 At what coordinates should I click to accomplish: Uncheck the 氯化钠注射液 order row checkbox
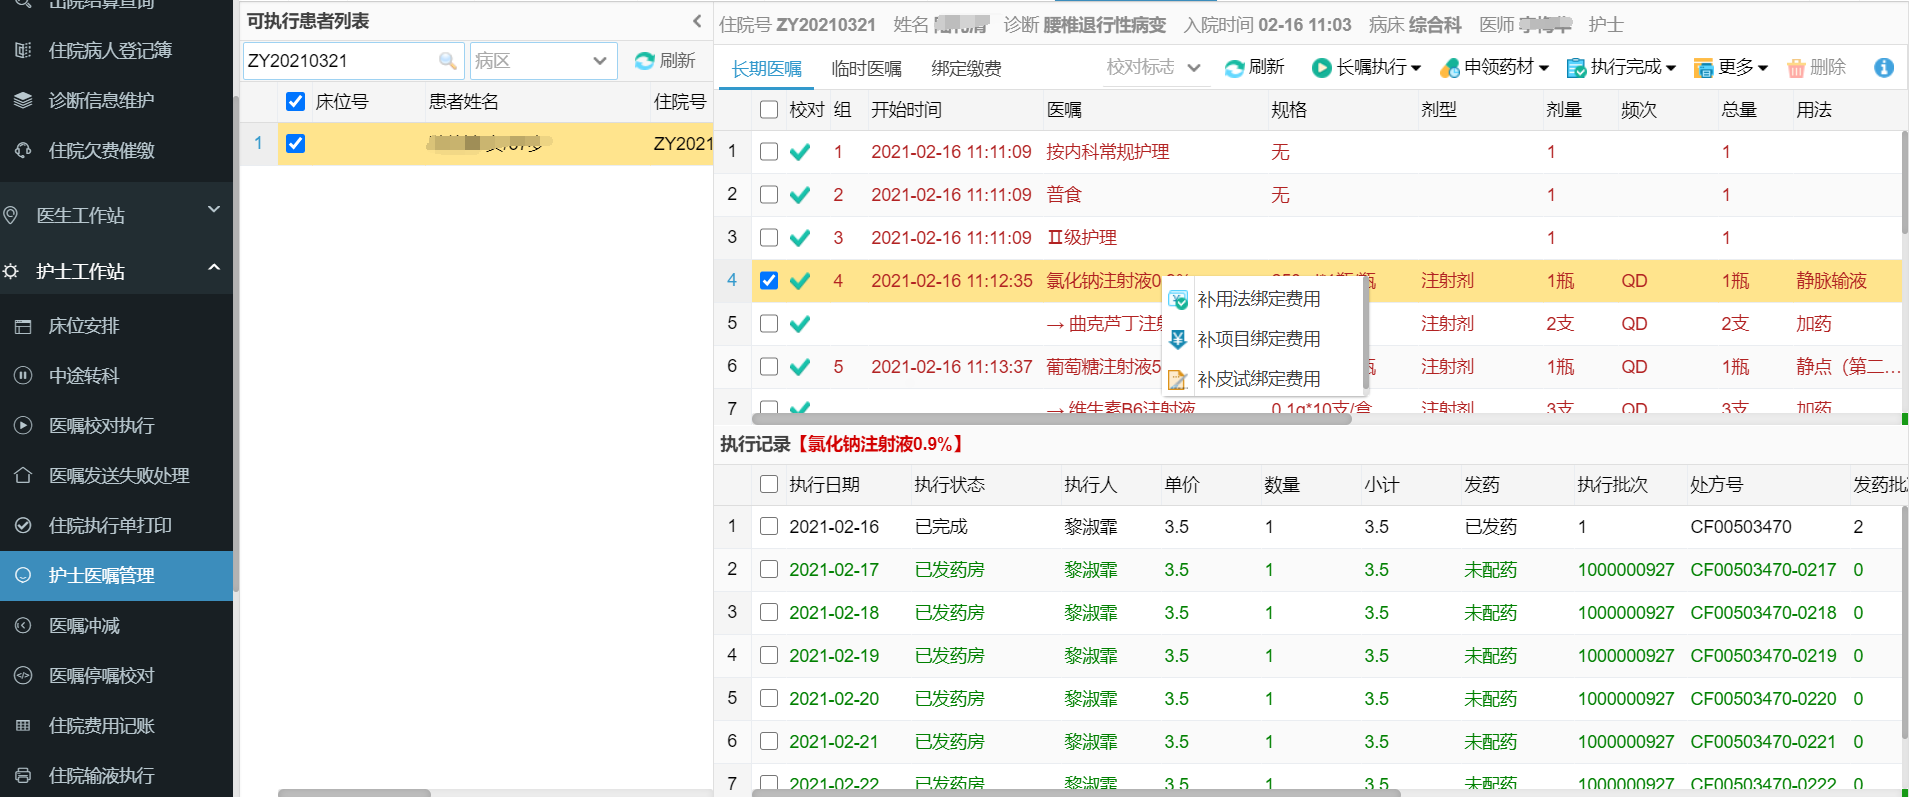coord(769,281)
